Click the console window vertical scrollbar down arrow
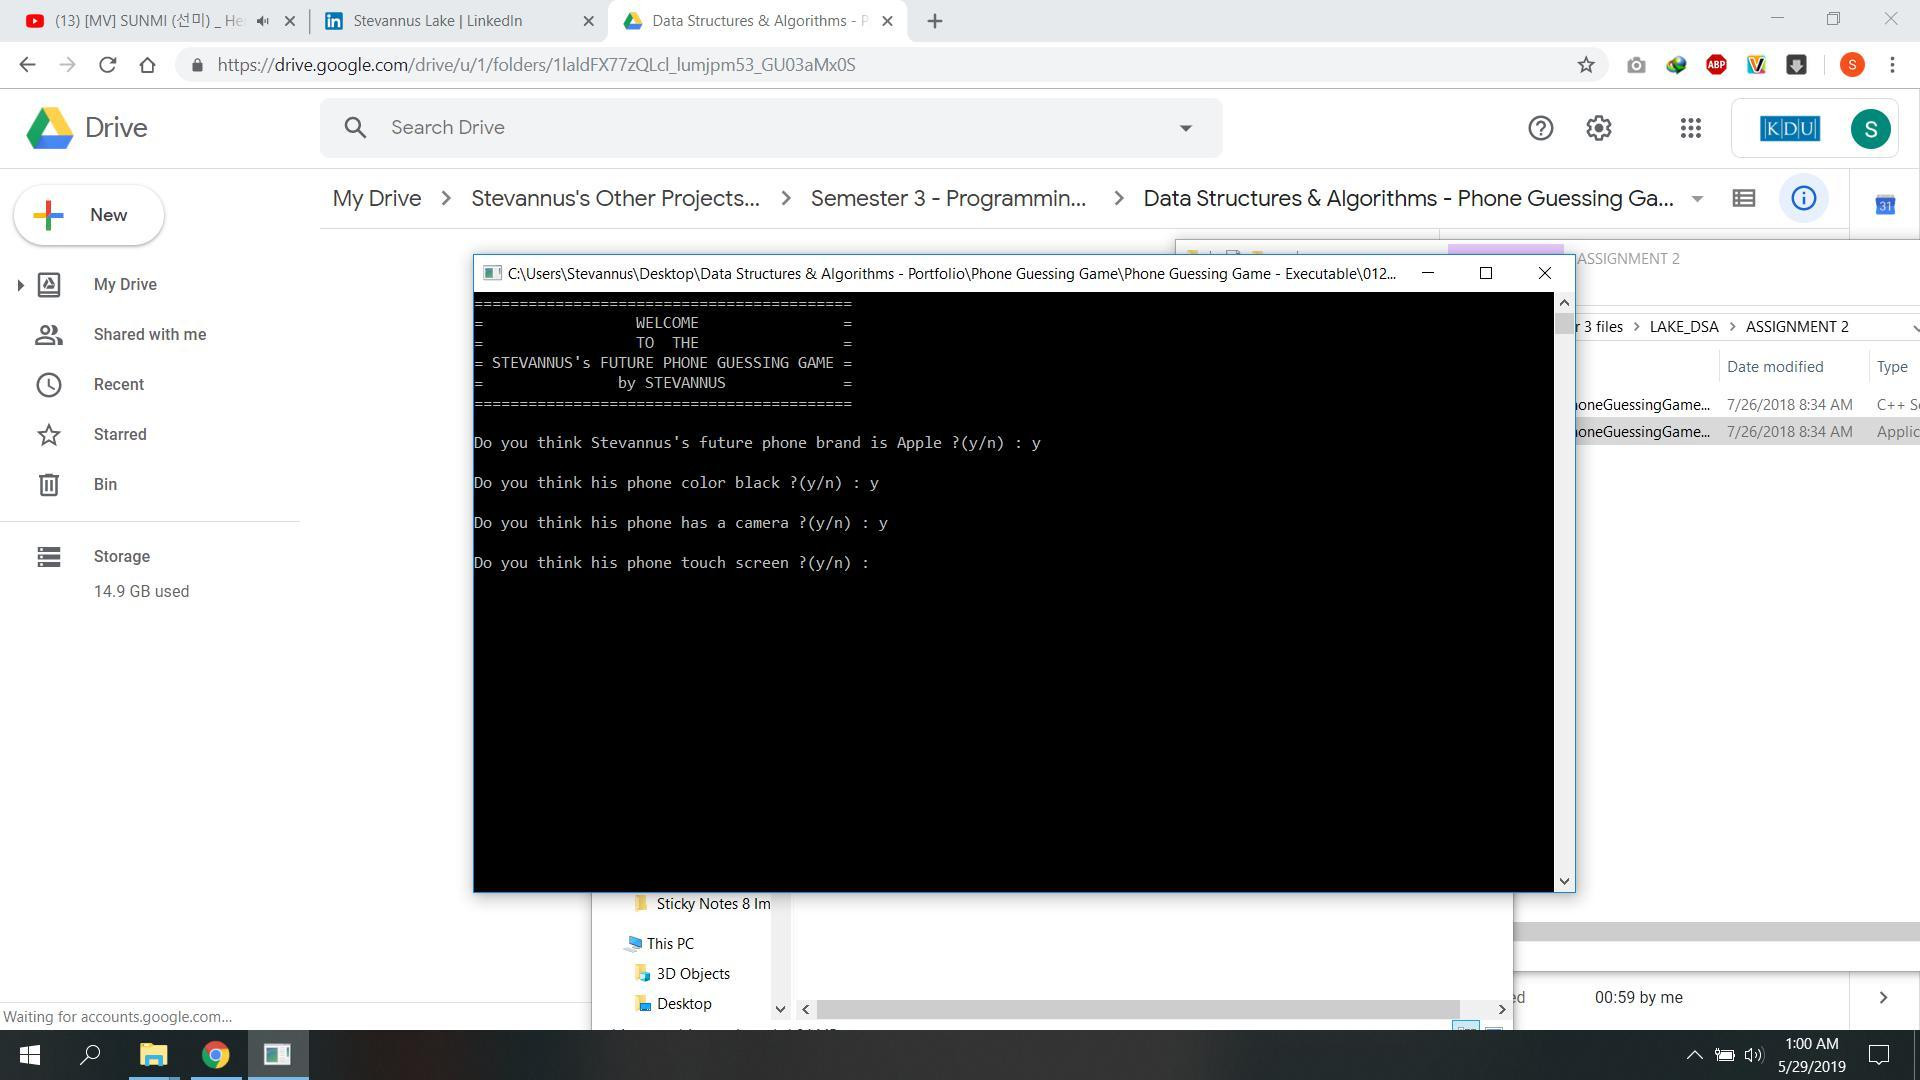 [1564, 881]
